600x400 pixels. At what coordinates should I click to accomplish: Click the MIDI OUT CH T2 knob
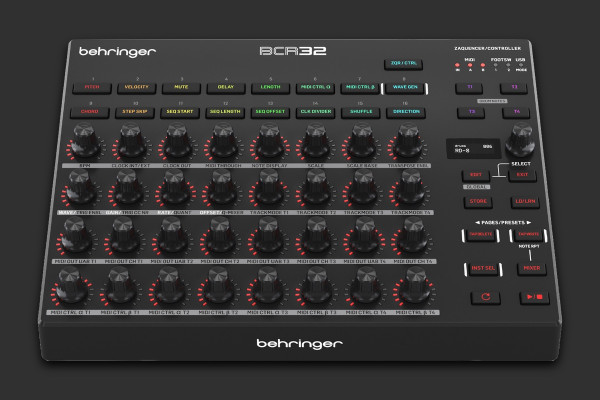click(x=220, y=236)
